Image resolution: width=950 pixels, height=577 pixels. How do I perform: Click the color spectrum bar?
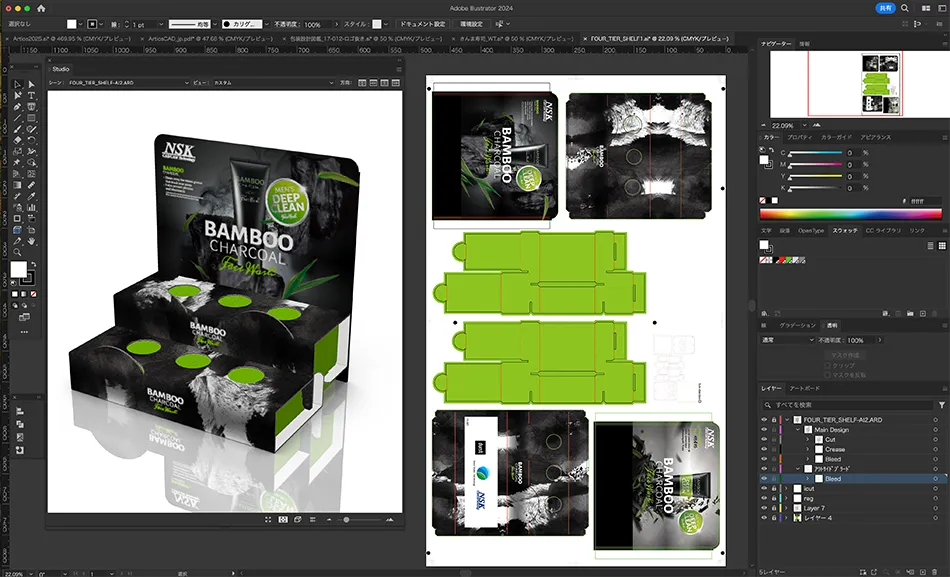tap(850, 213)
